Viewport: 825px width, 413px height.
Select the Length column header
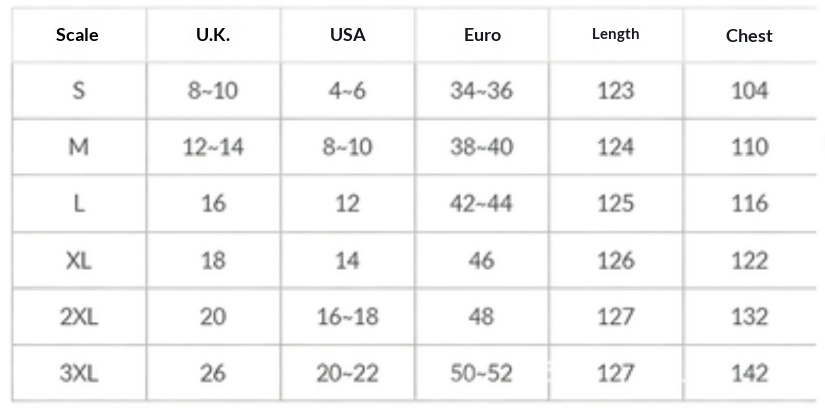coord(615,34)
